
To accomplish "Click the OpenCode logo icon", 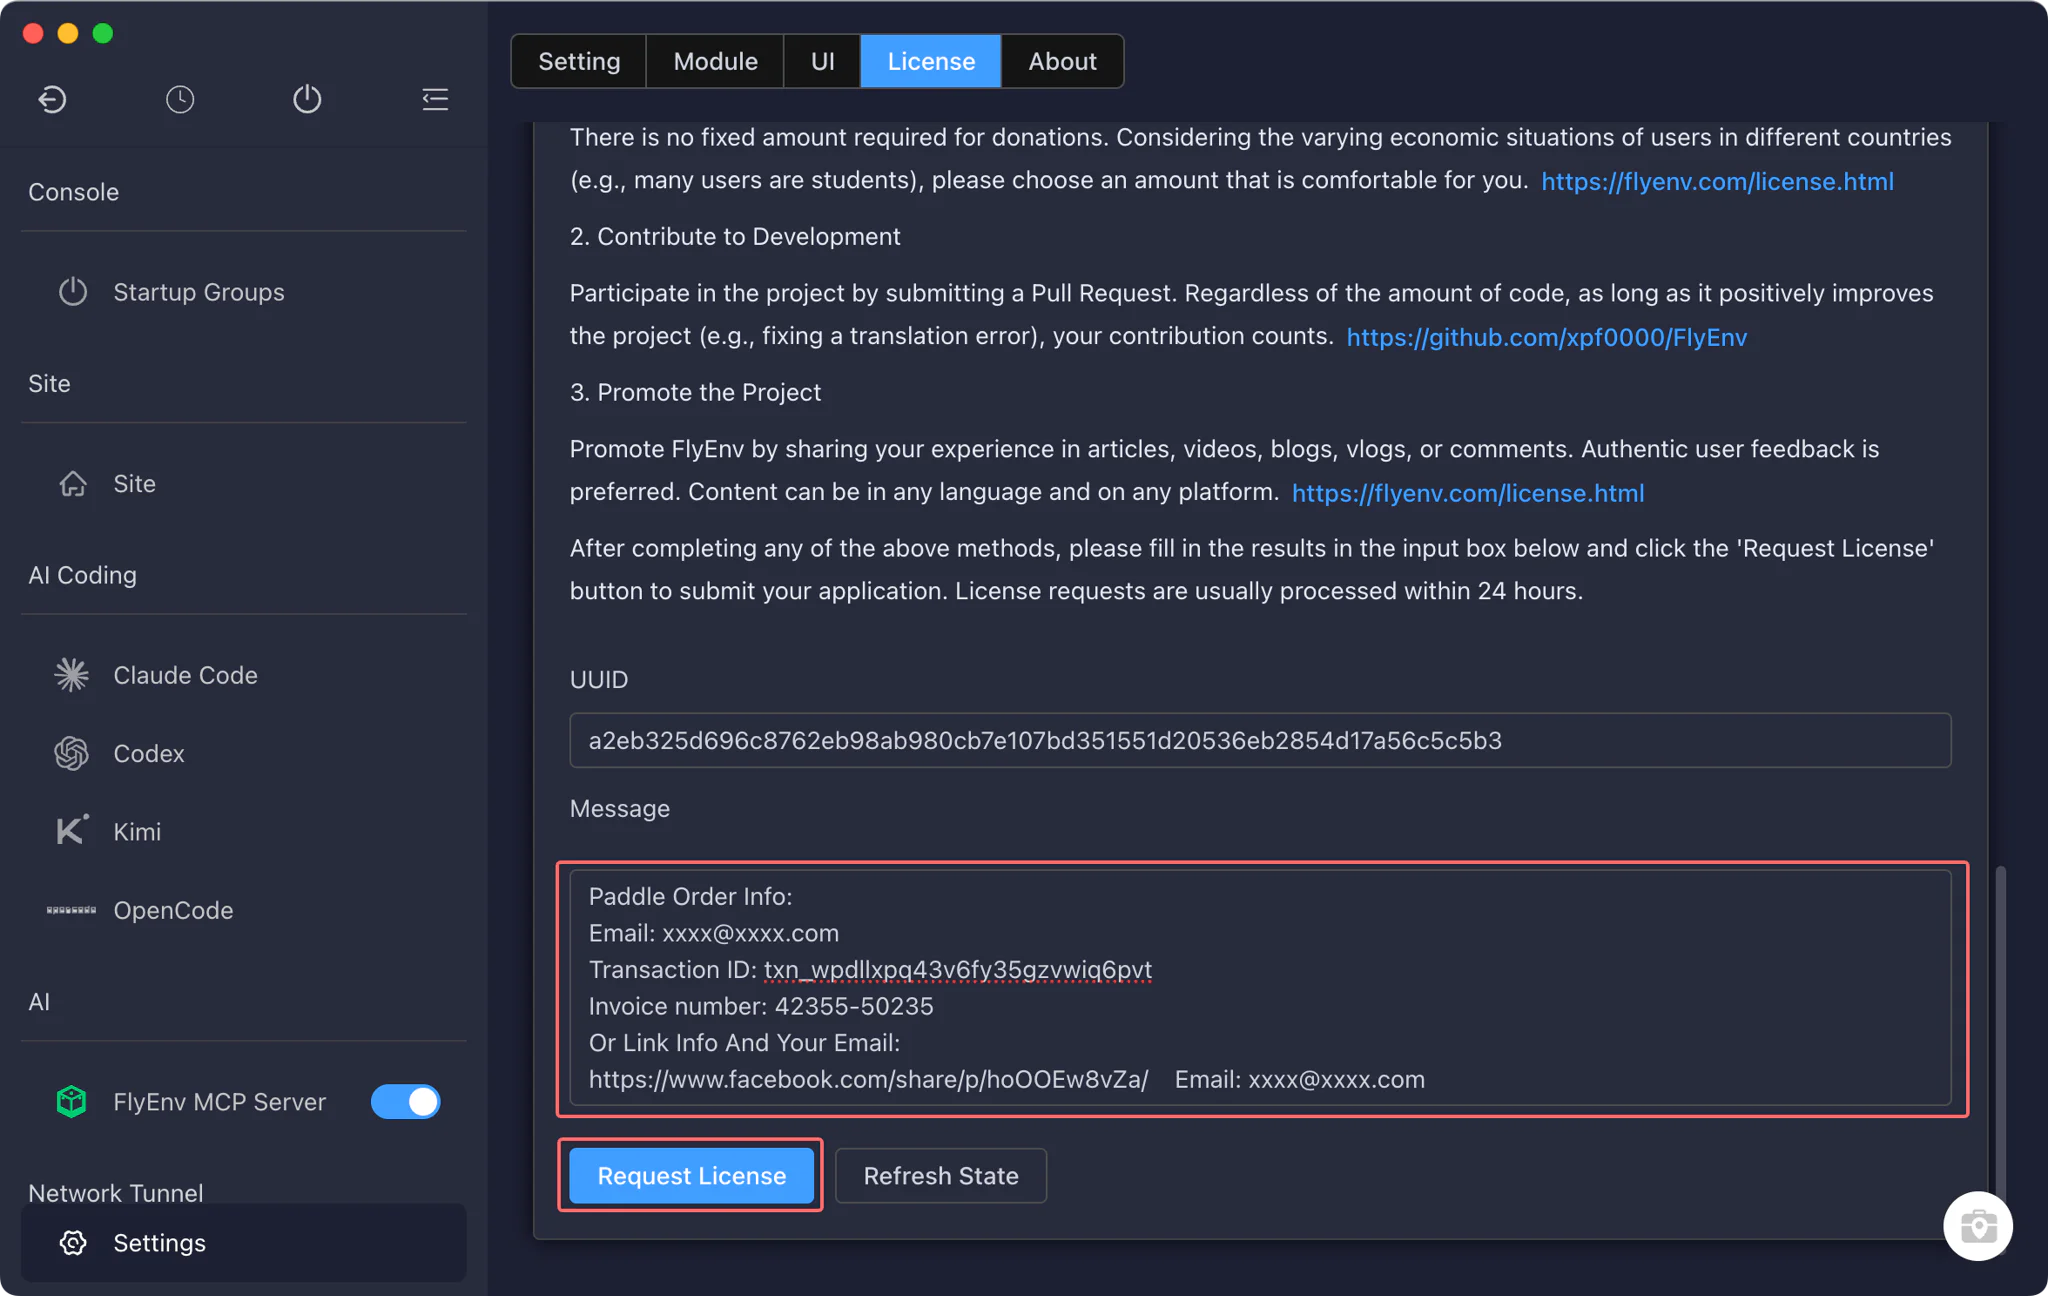I will coord(71,910).
